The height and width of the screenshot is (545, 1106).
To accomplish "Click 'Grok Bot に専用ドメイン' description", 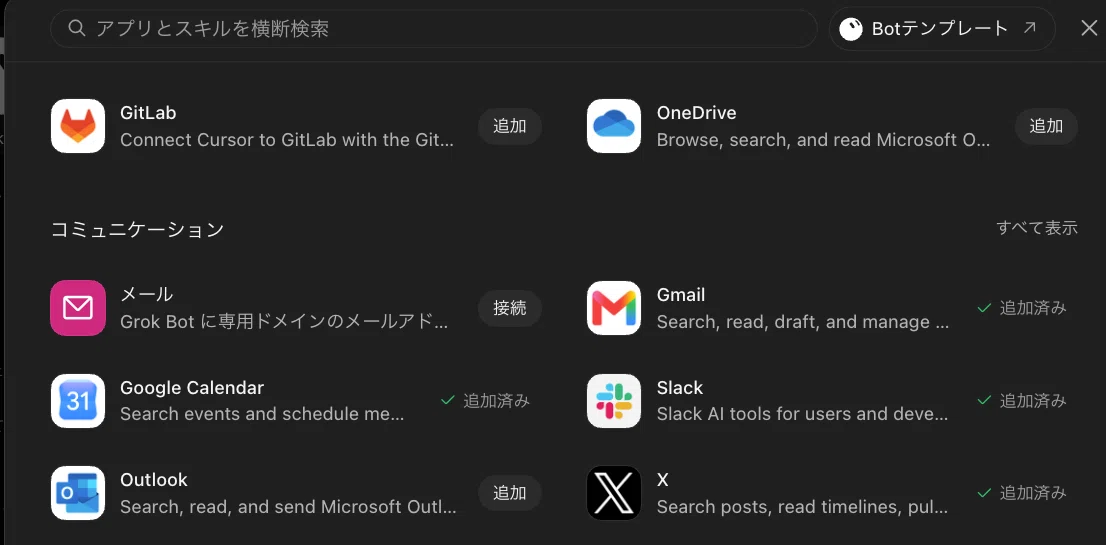I will [x=284, y=322].
